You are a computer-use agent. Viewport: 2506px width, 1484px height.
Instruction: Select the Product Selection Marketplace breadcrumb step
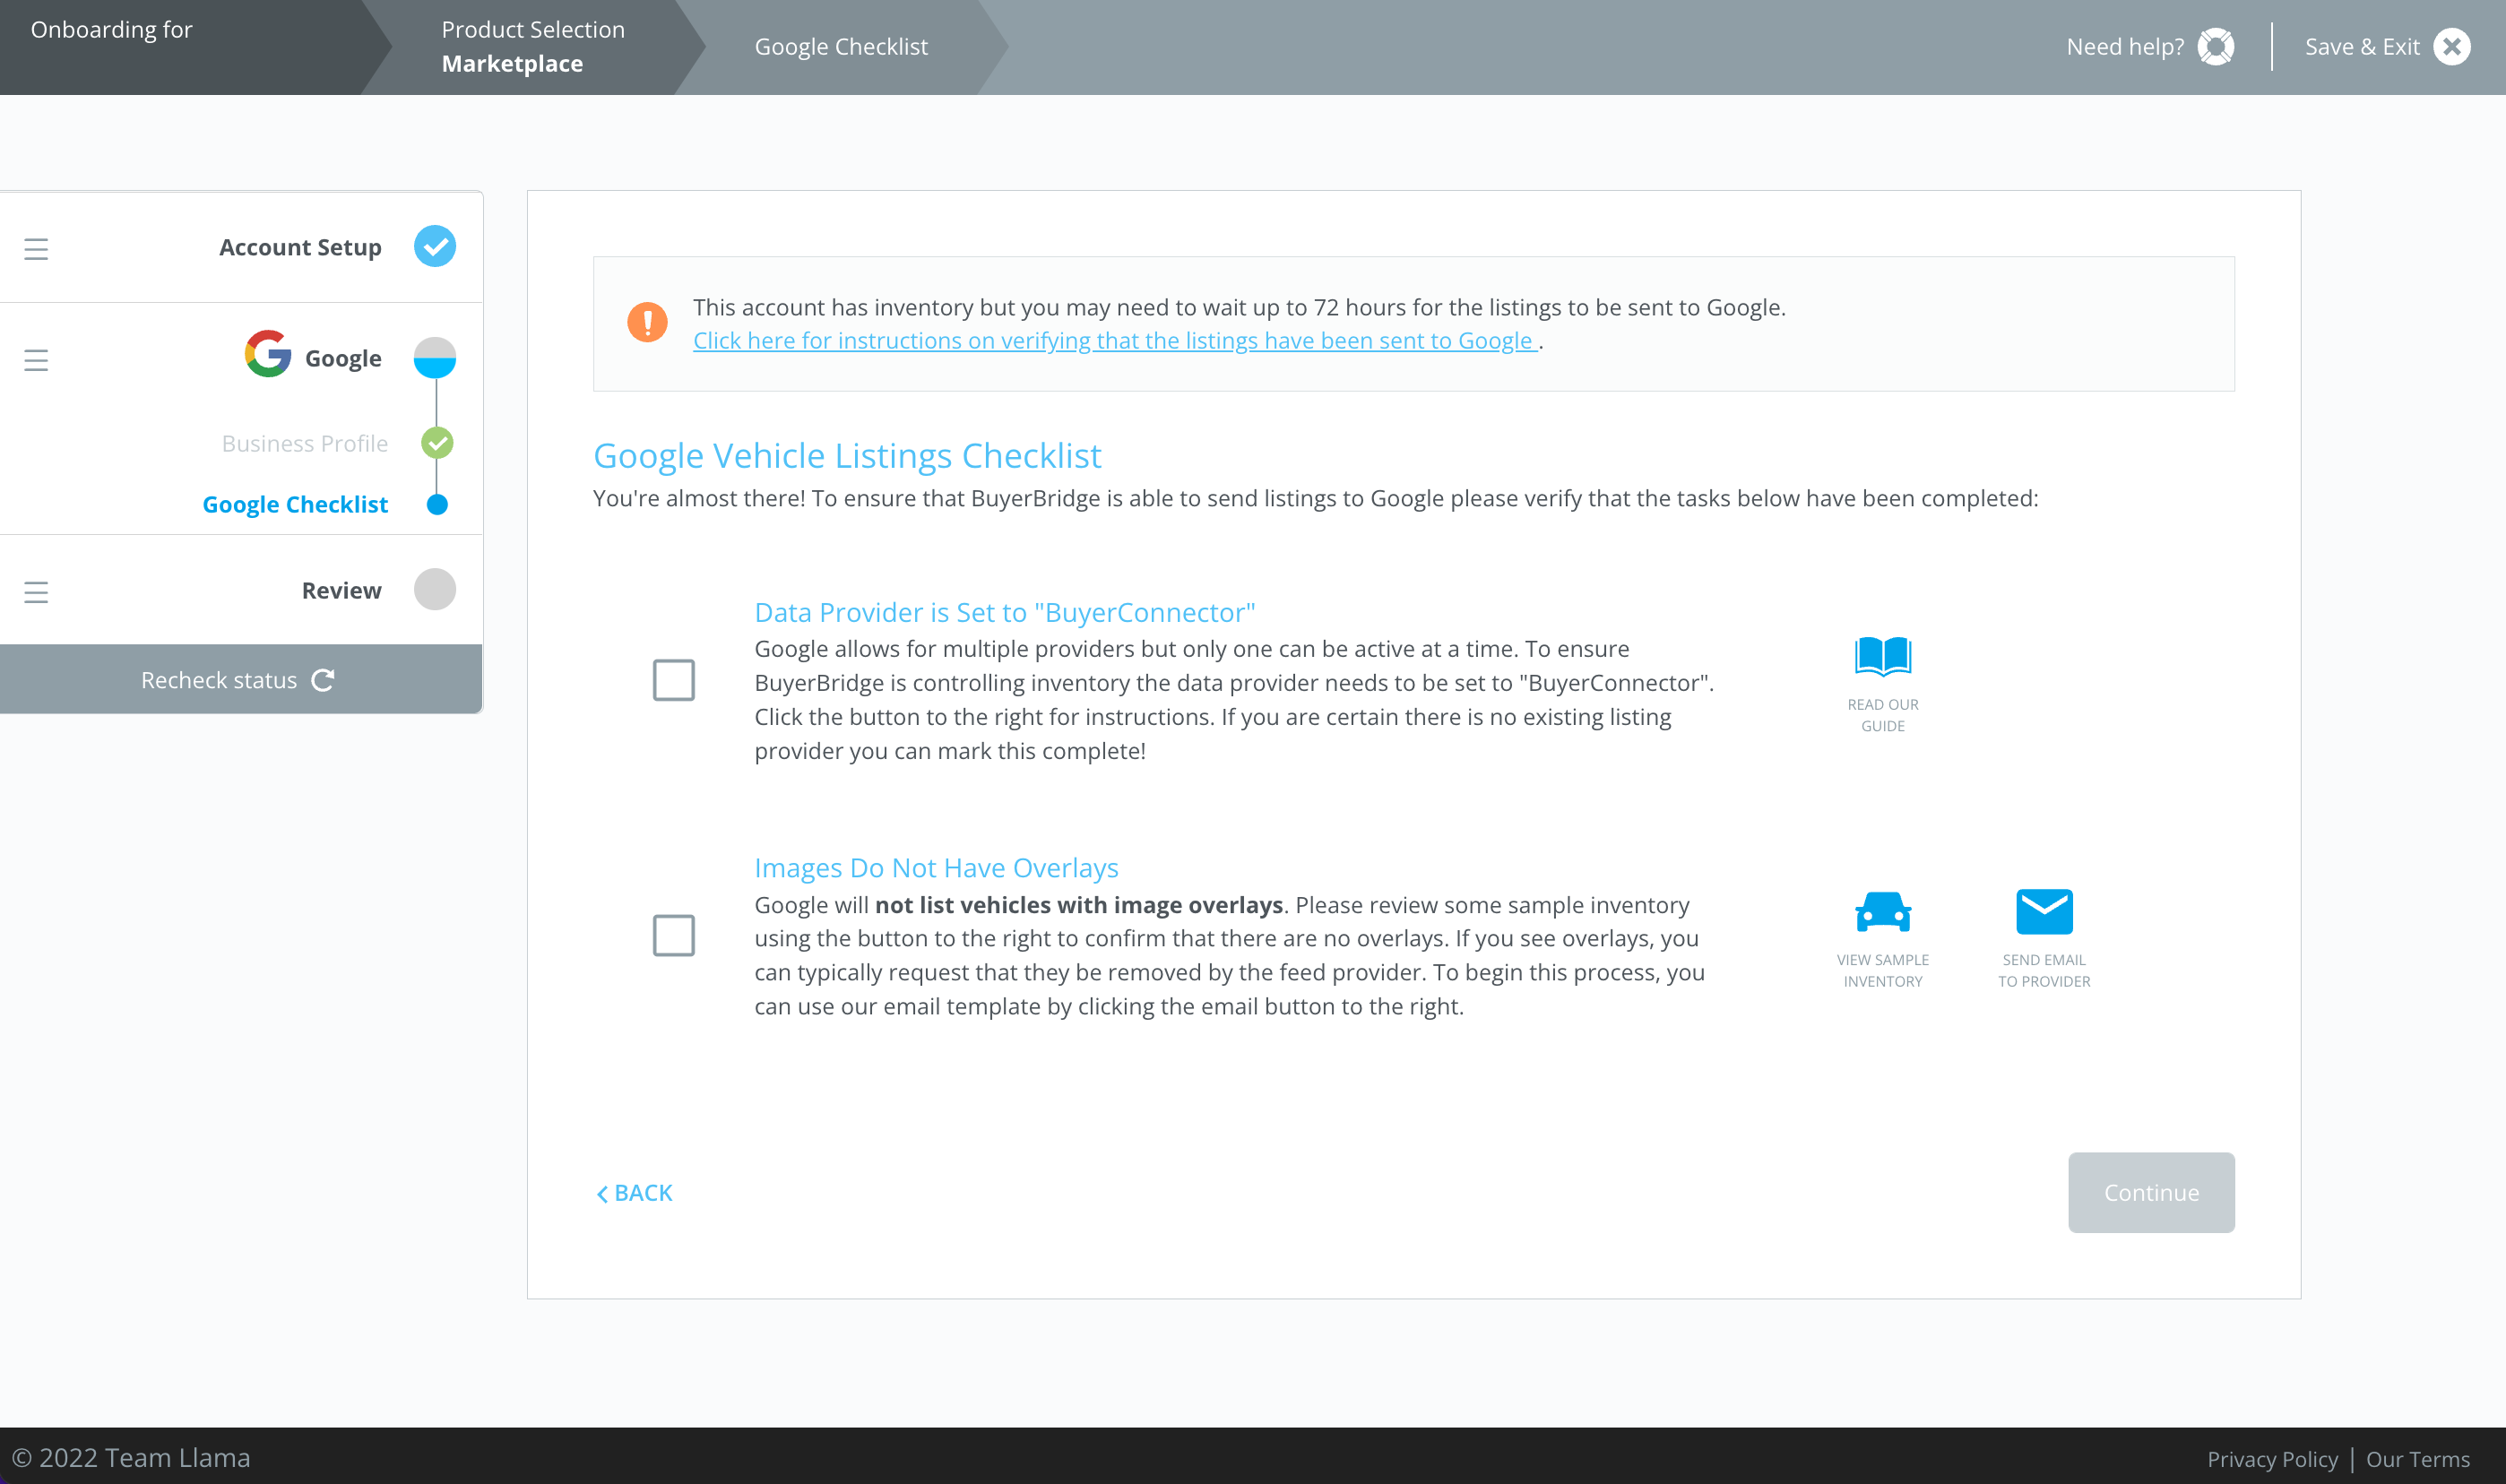[x=533, y=47]
